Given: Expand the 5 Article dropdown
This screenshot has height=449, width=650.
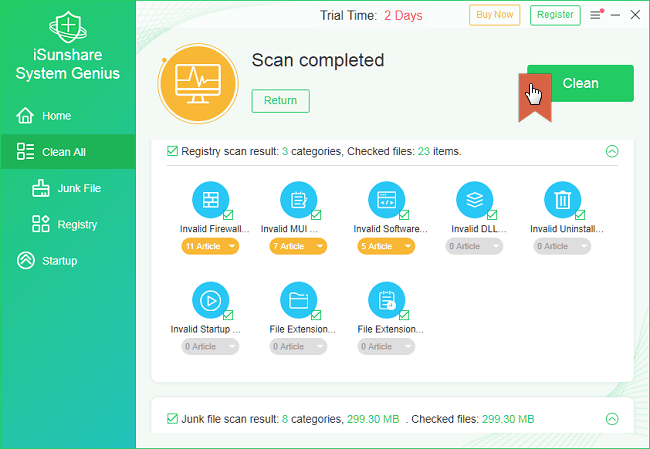Looking at the screenshot, I should pos(386,246).
